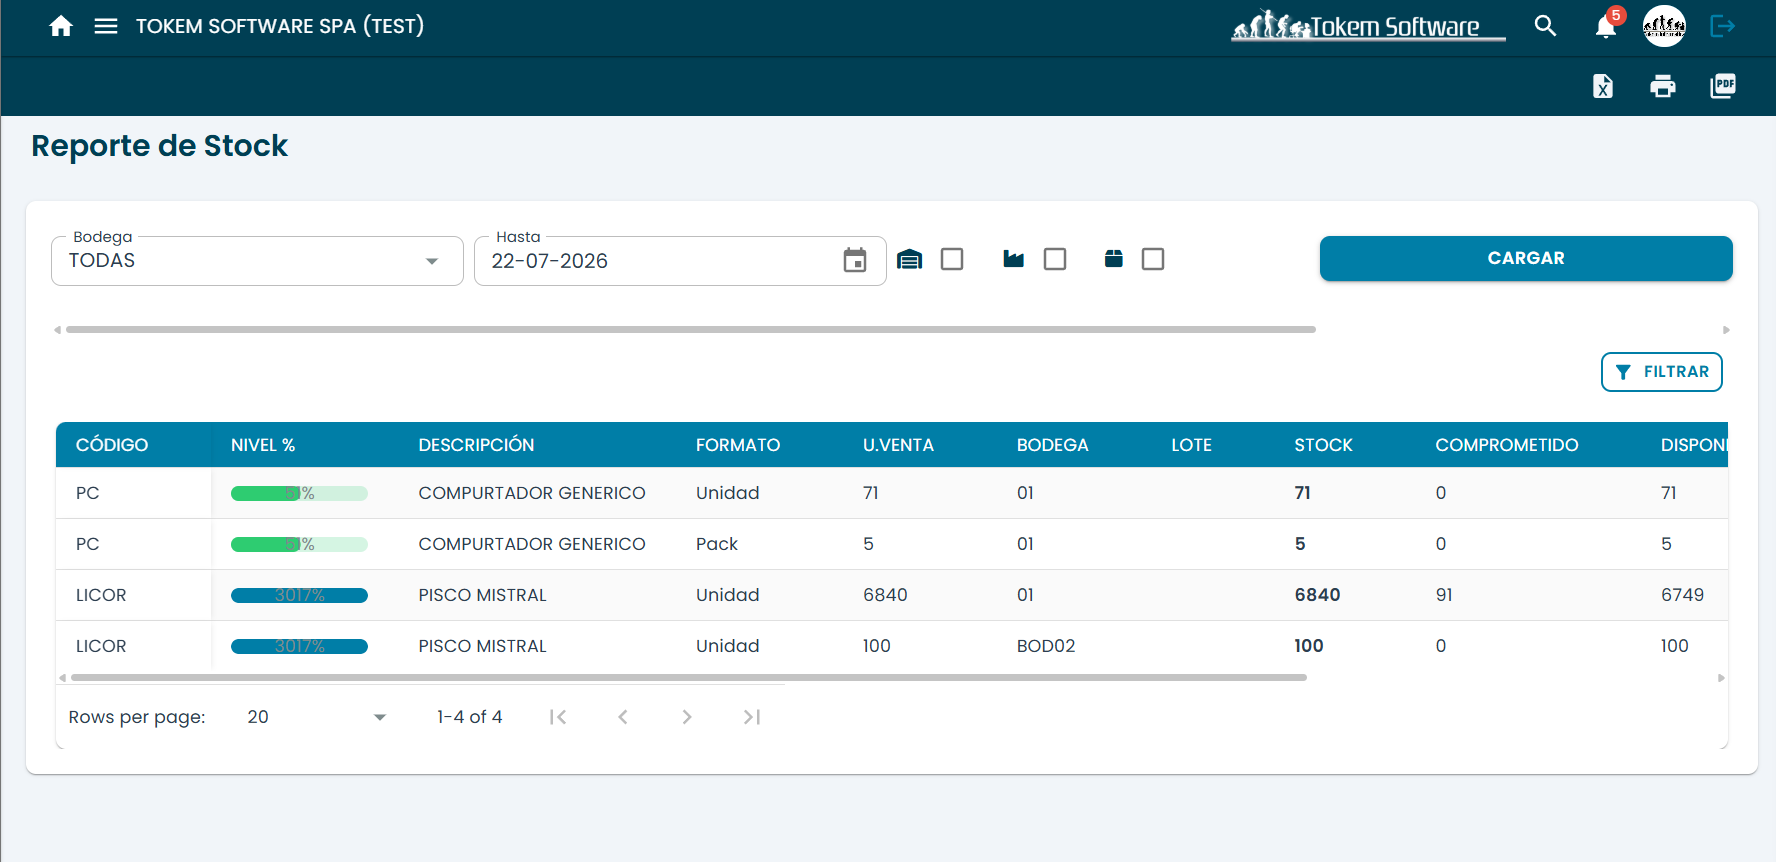Screen dimensions: 1776x862
Task: Go to last page of table
Action: point(752,717)
